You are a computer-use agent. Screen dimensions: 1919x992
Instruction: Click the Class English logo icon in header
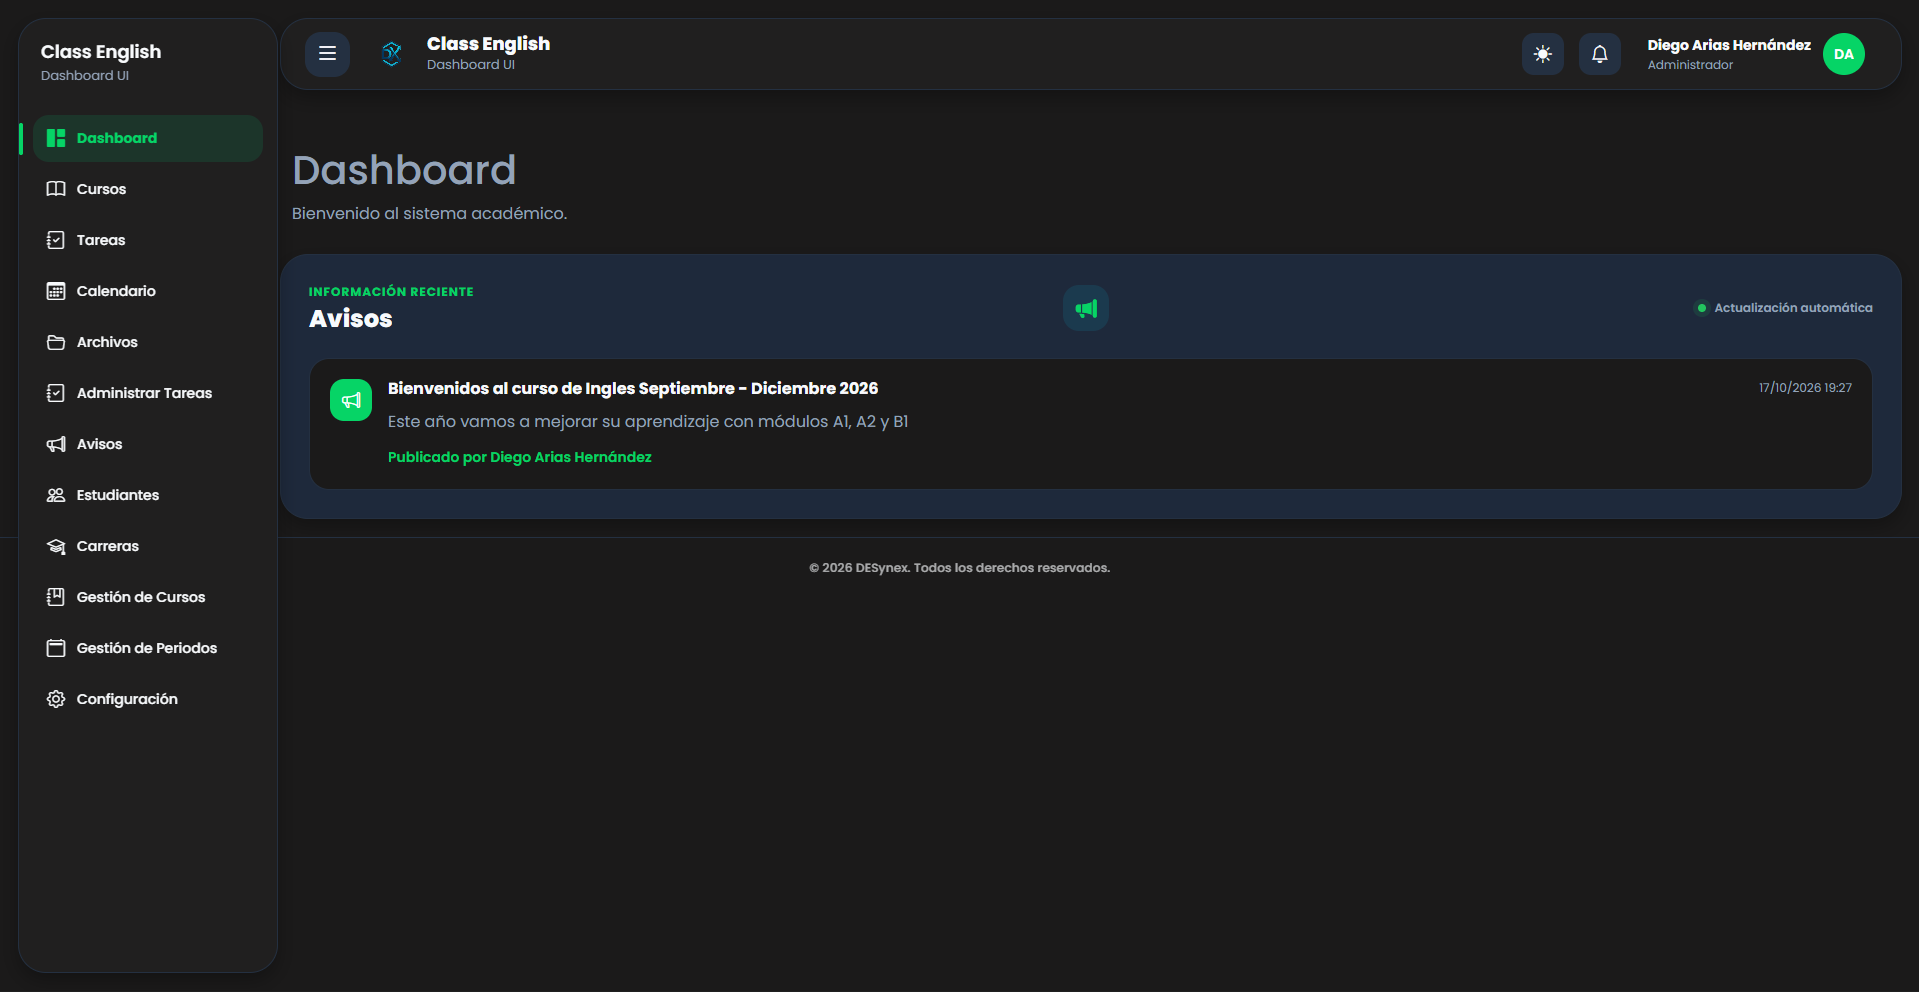392,54
